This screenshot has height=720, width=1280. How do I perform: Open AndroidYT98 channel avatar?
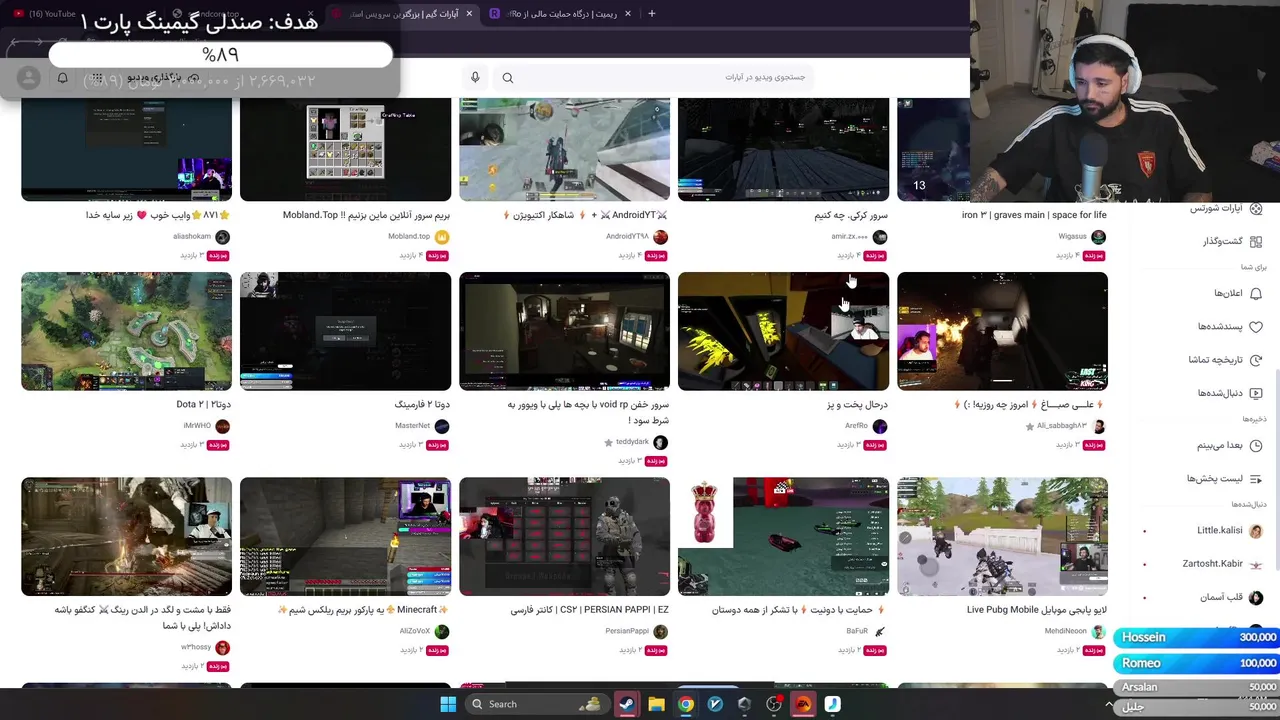tap(660, 237)
